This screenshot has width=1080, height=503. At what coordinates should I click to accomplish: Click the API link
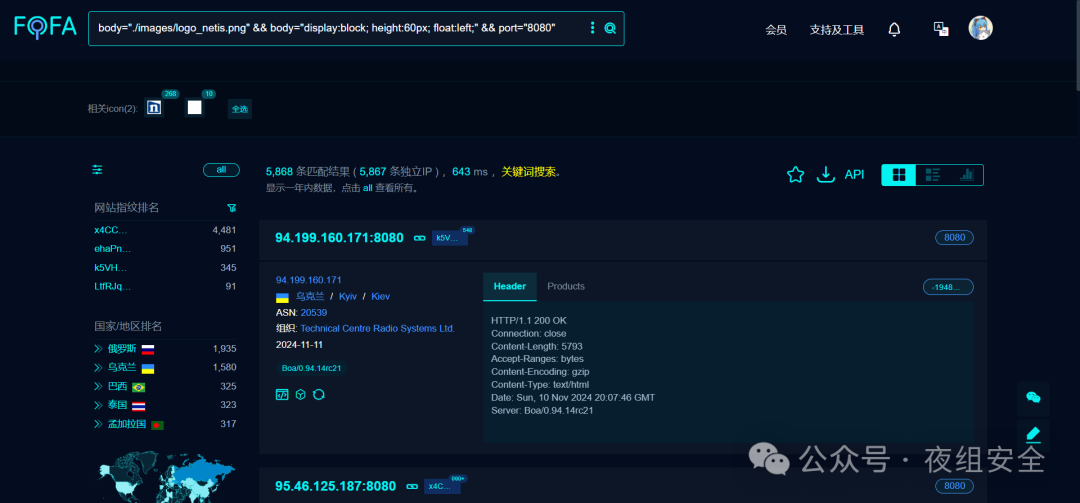tap(854, 175)
